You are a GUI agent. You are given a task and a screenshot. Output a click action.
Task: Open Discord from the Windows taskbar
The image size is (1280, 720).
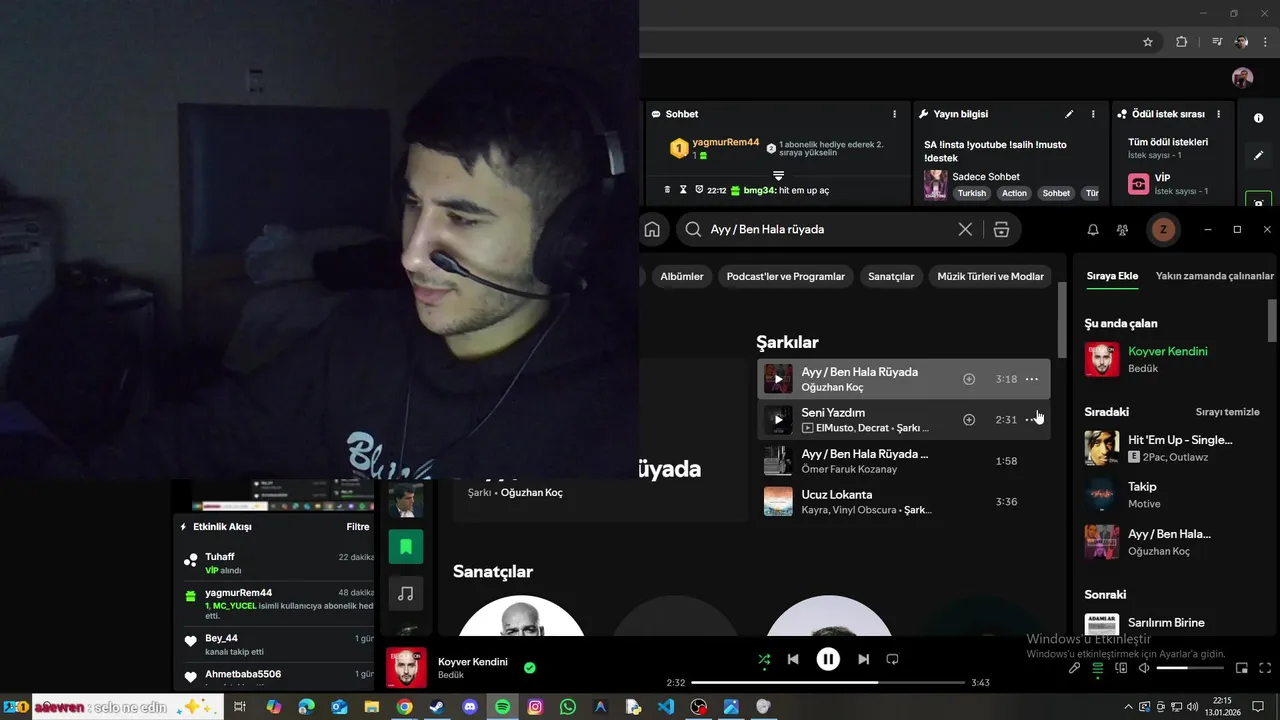[470, 707]
